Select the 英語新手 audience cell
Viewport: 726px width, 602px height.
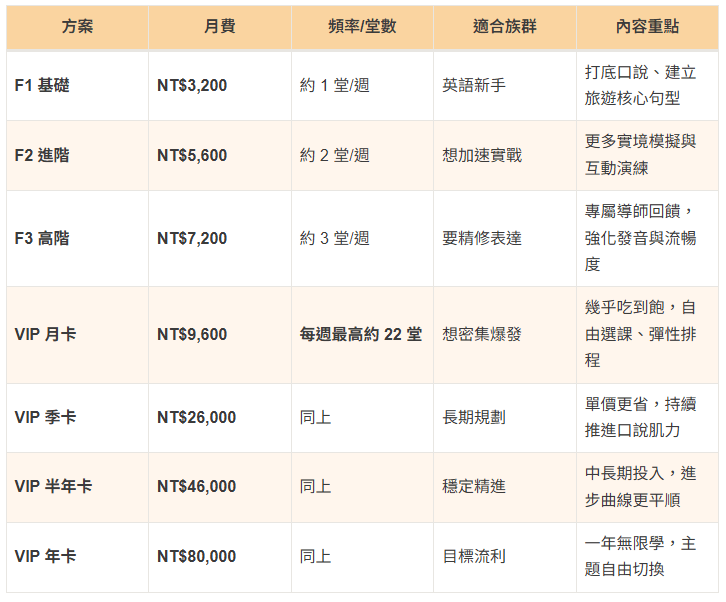[x=474, y=86]
